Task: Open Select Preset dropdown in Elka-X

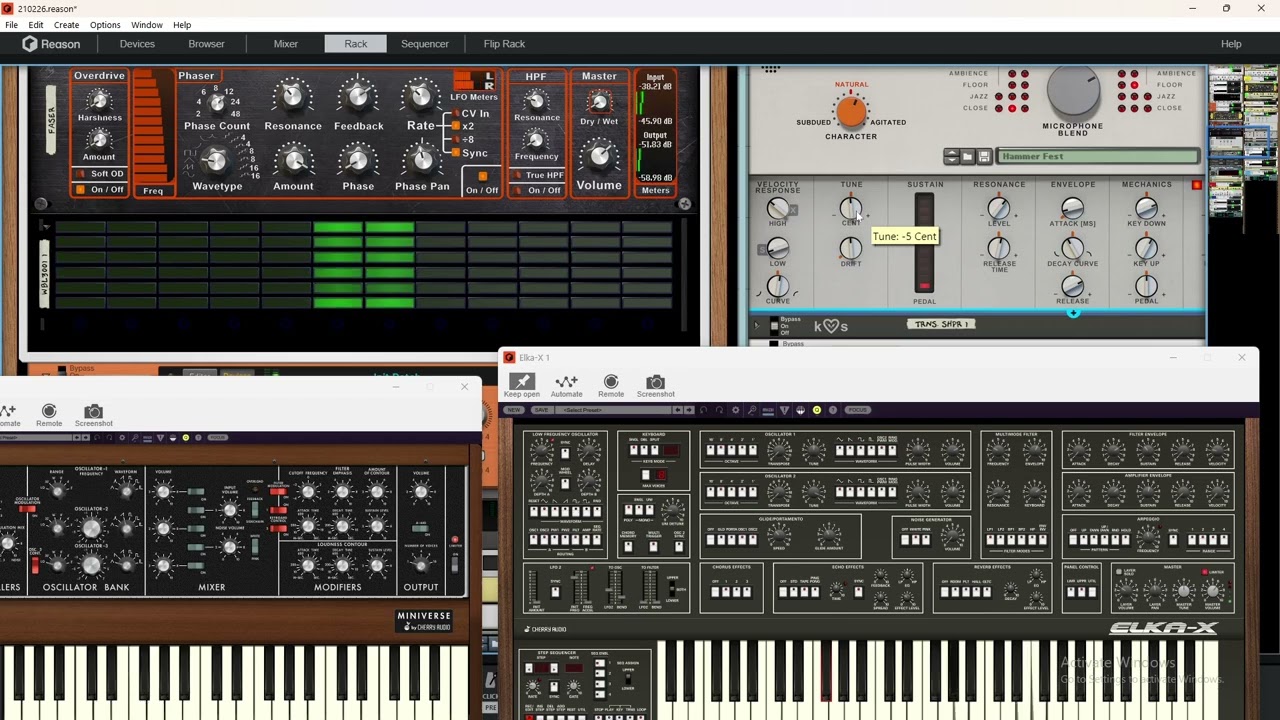Action: coord(612,410)
